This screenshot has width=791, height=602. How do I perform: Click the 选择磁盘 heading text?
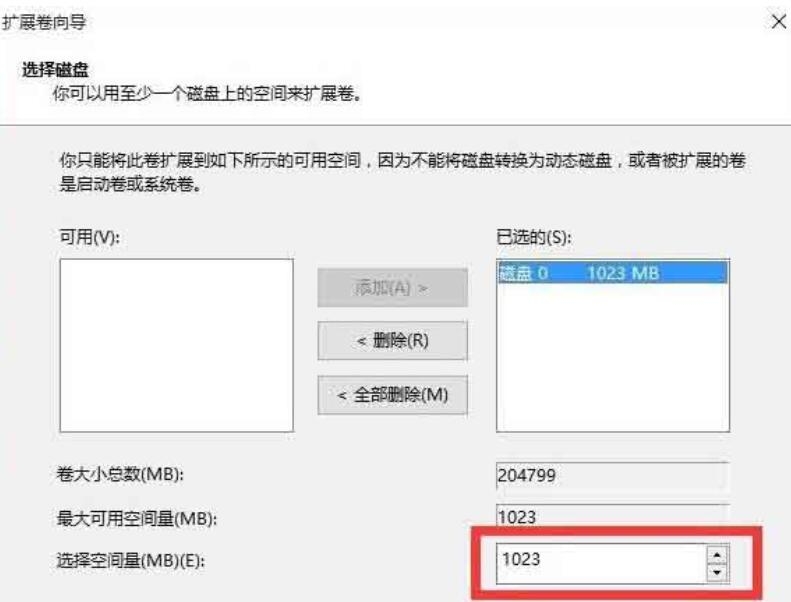pos(55,70)
